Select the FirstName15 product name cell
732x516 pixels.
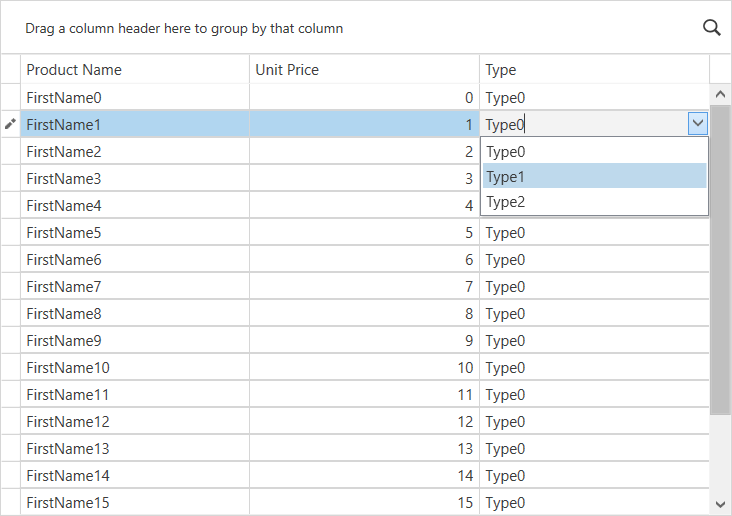[135, 502]
